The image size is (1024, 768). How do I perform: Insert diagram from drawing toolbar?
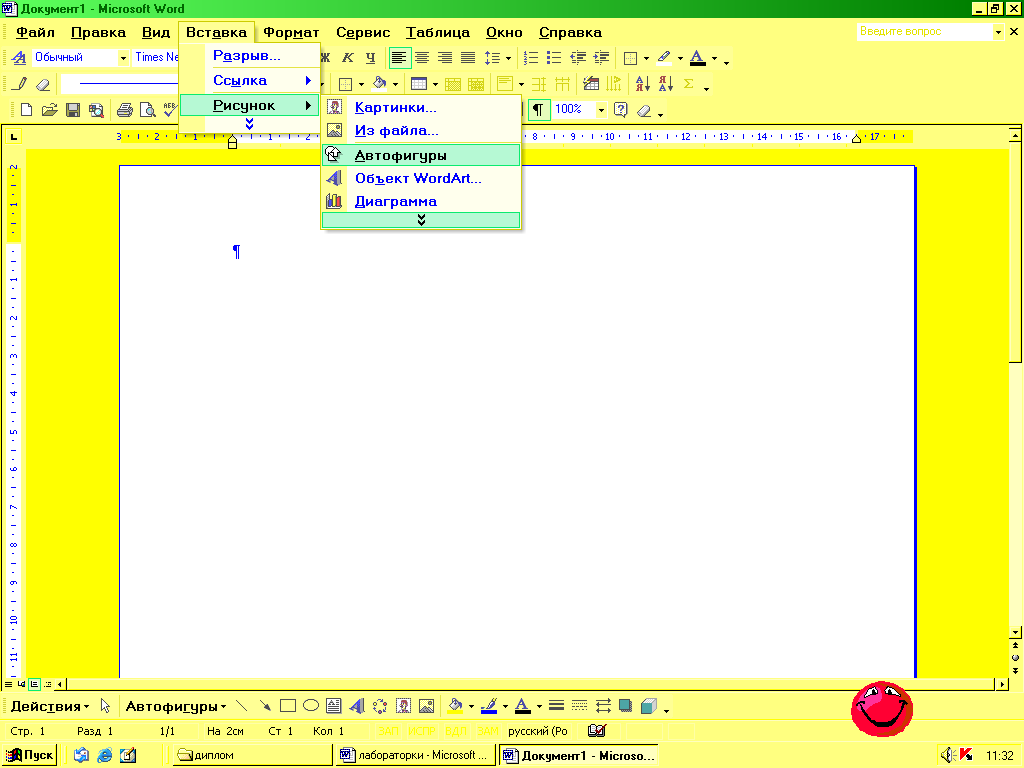(380, 706)
